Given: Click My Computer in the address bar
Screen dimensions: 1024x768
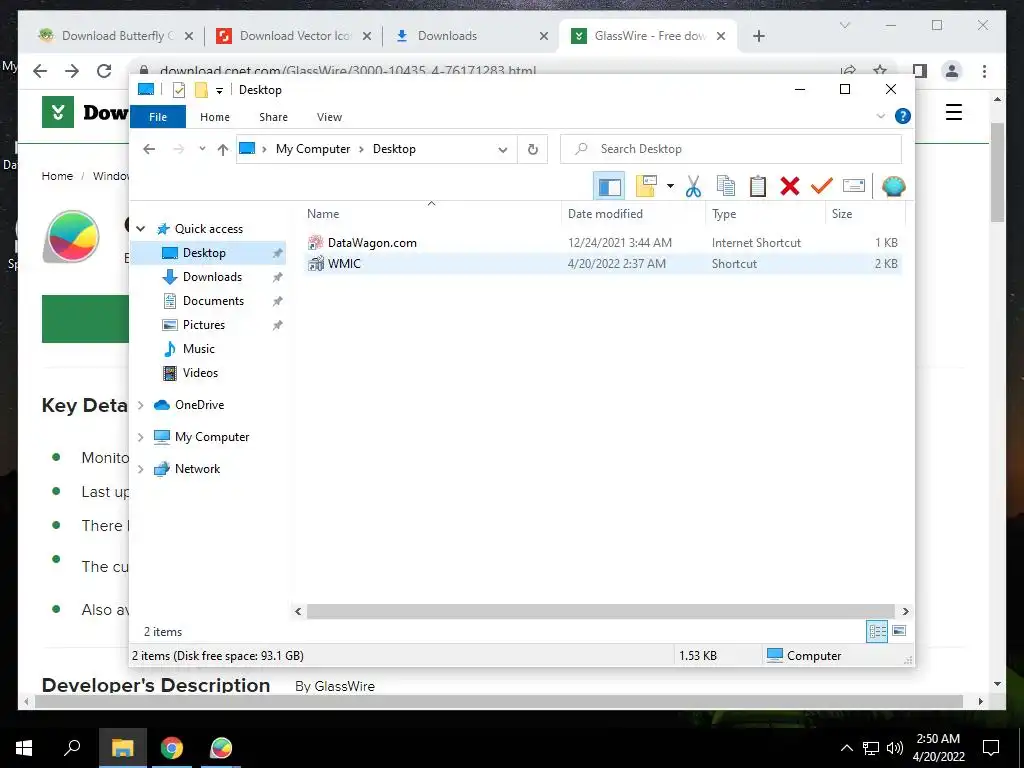Looking at the screenshot, I should click(313, 149).
